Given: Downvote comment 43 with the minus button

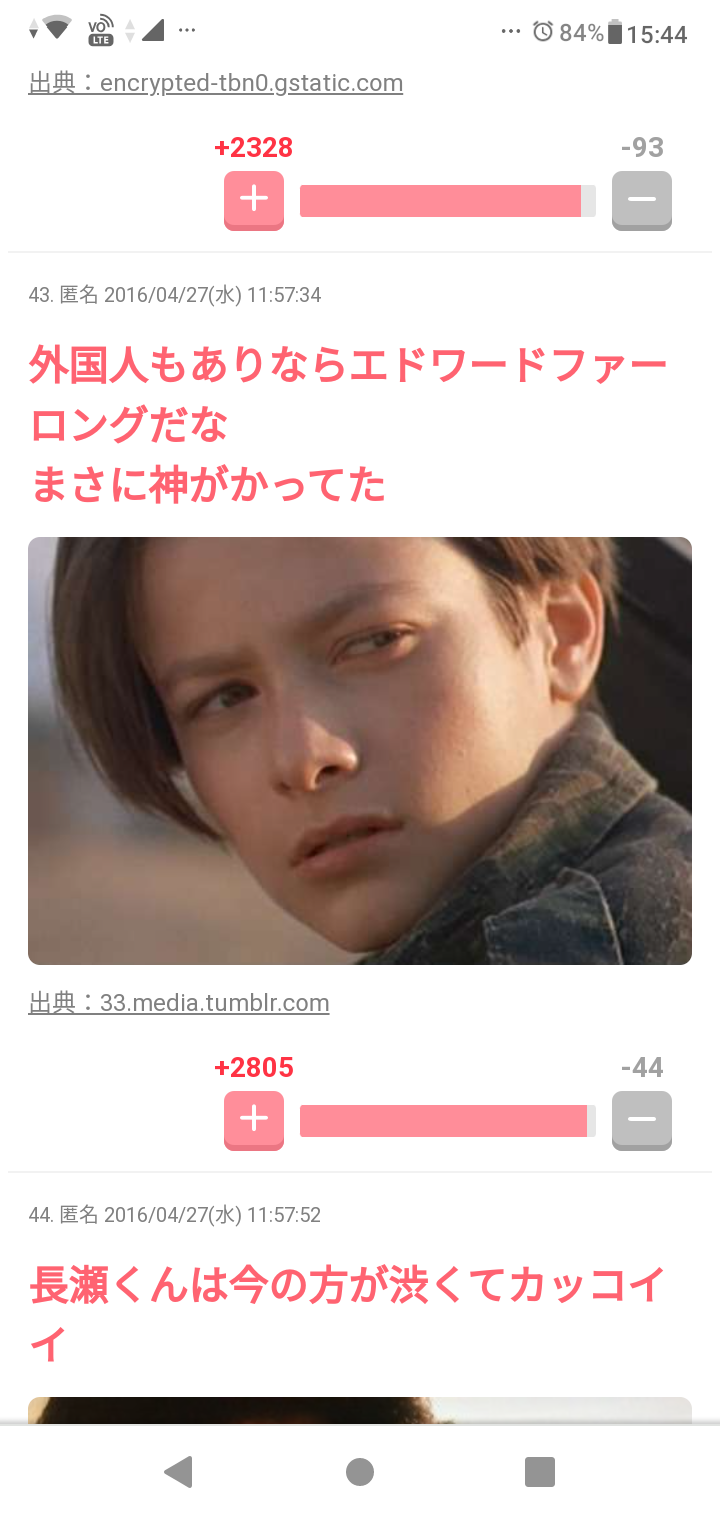Looking at the screenshot, I should coord(642,1120).
